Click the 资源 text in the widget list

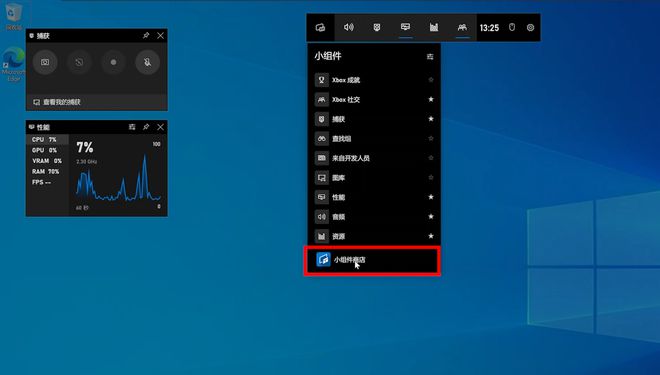pos(338,237)
